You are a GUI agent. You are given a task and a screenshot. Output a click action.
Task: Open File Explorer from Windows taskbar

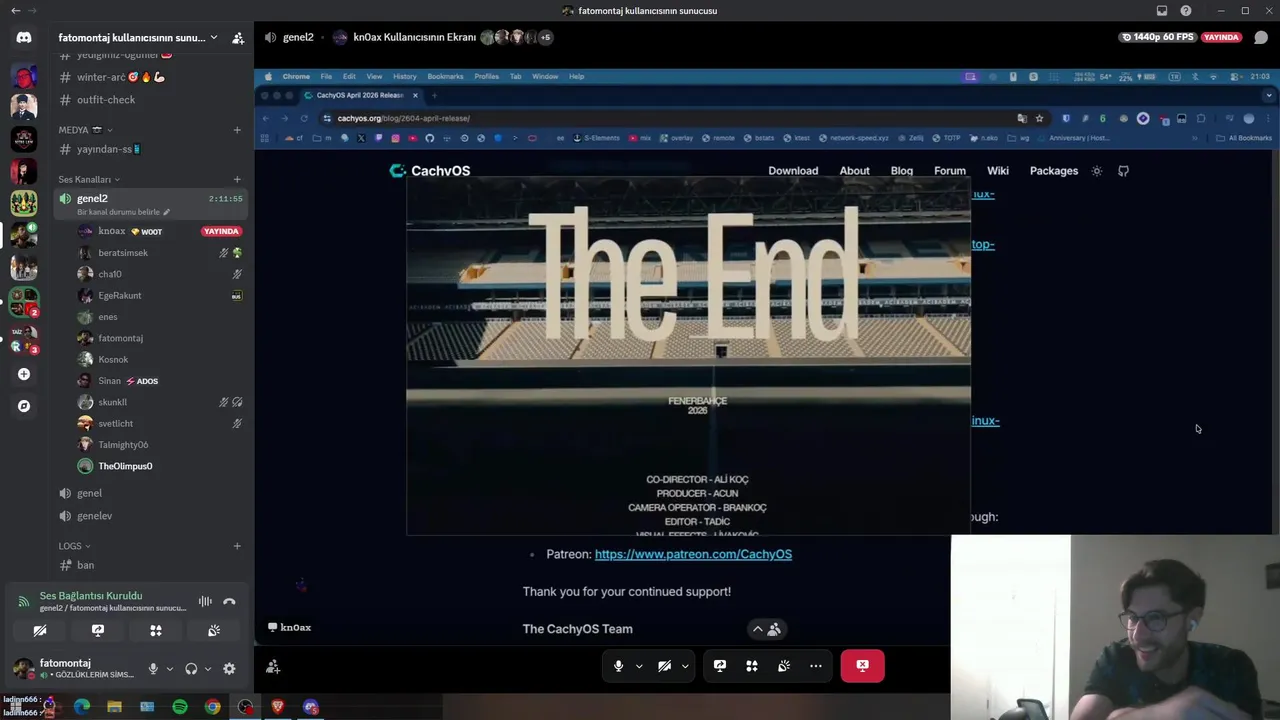tap(114, 707)
